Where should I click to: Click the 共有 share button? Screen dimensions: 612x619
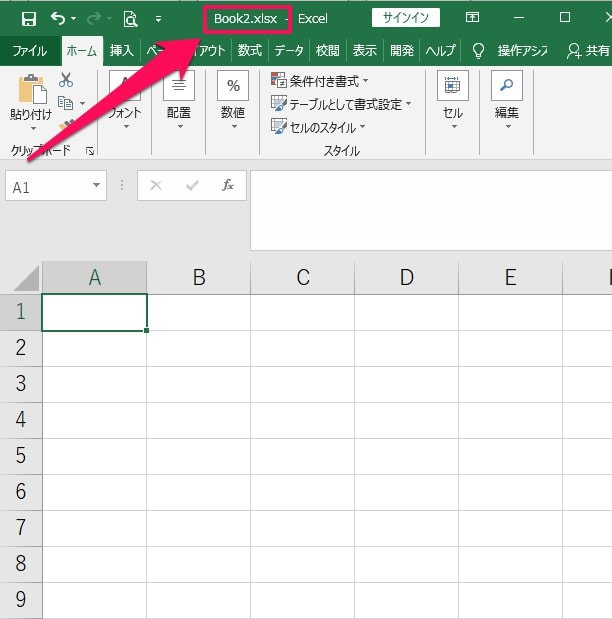point(588,51)
